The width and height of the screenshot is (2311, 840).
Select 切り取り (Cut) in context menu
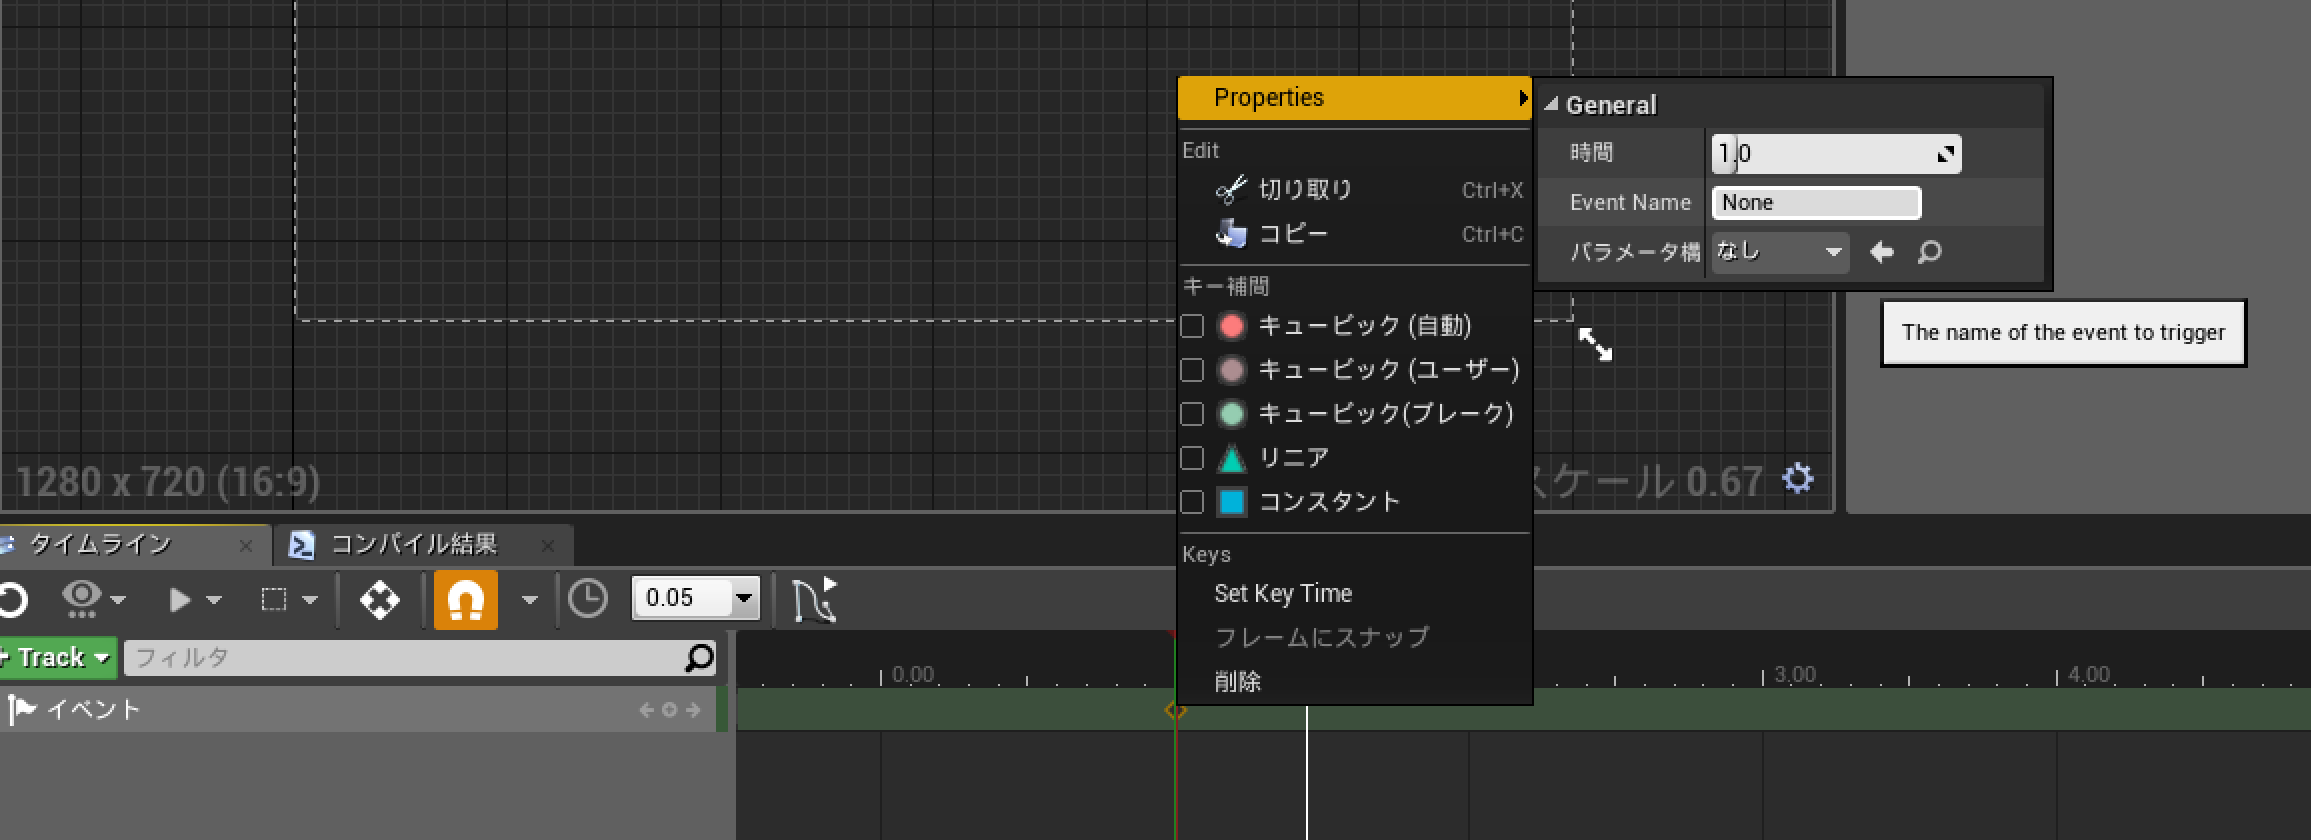click(1354, 190)
